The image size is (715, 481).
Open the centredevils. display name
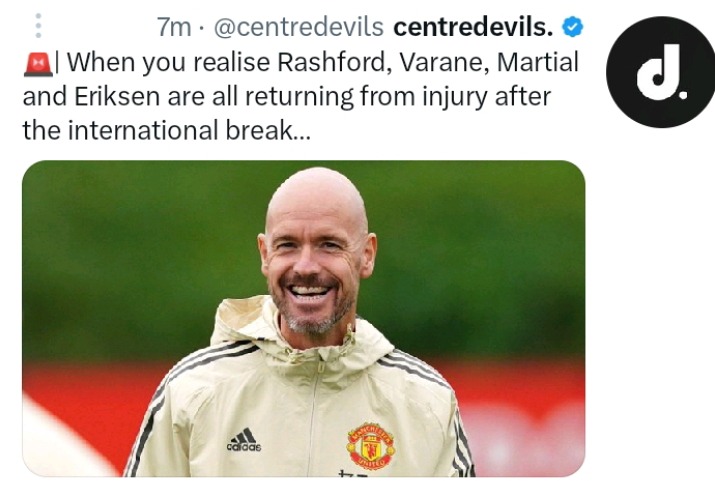coord(473,27)
